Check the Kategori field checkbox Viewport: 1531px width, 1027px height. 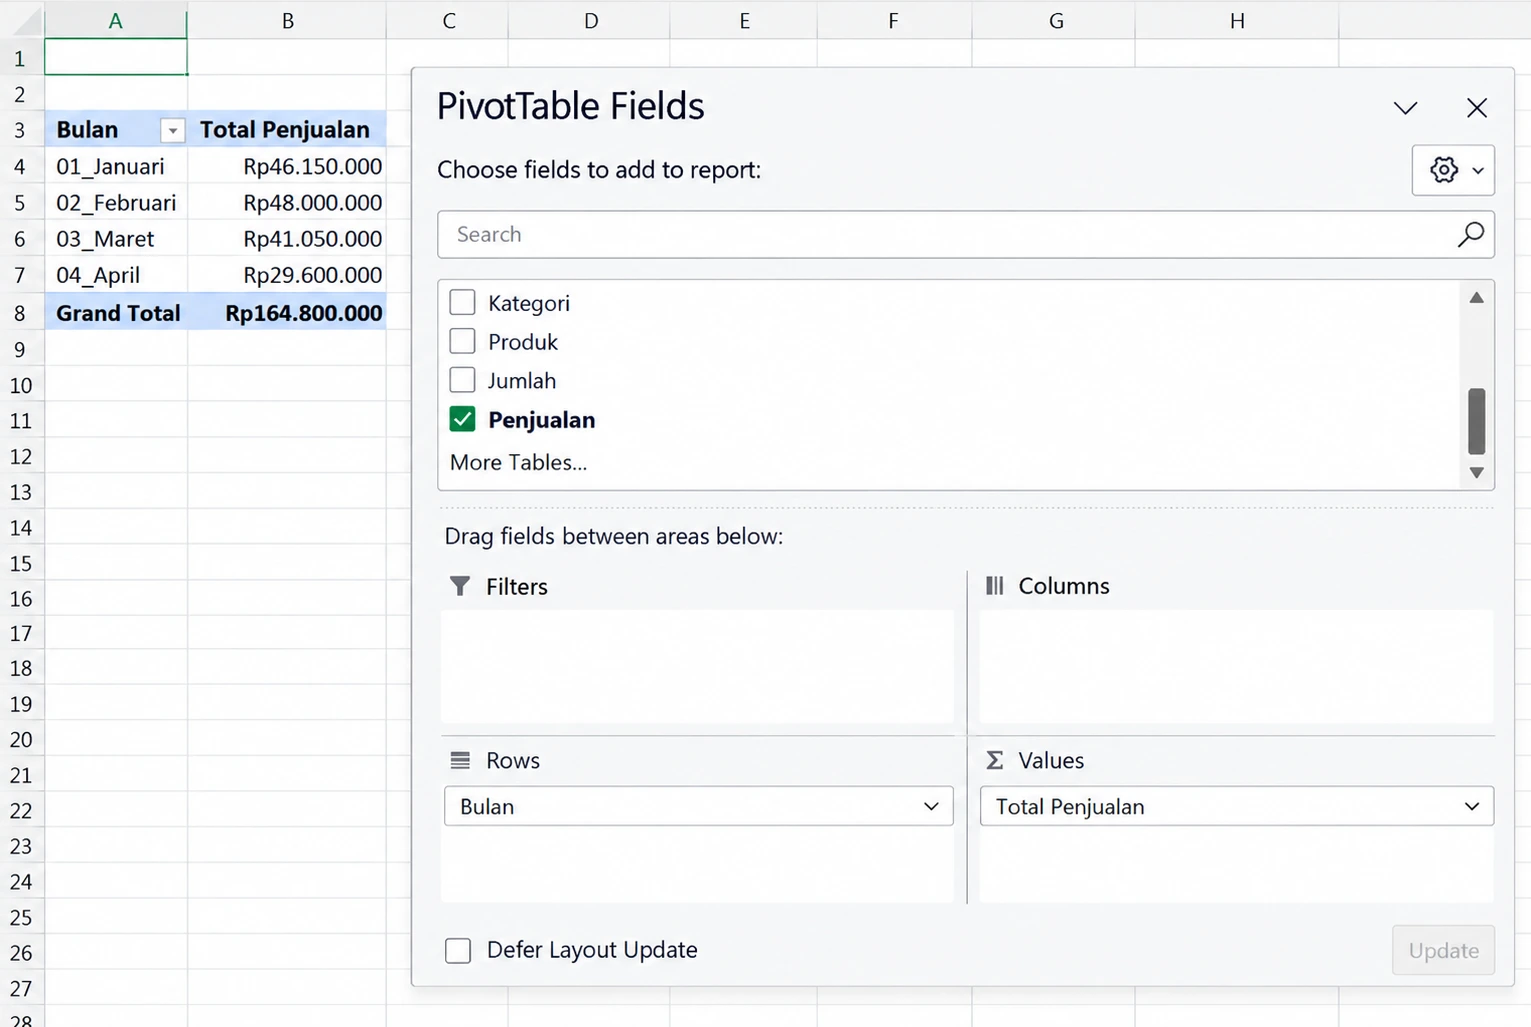click(462, 302)
